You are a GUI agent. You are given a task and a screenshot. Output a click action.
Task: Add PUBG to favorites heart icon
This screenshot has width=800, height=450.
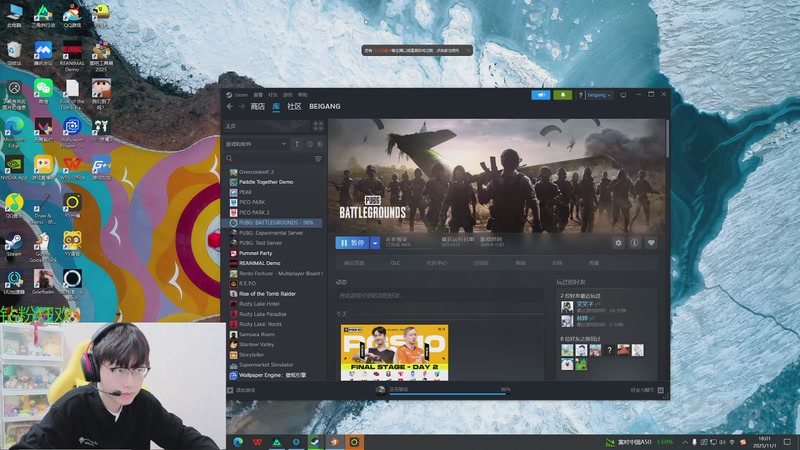tap(651, 243)
